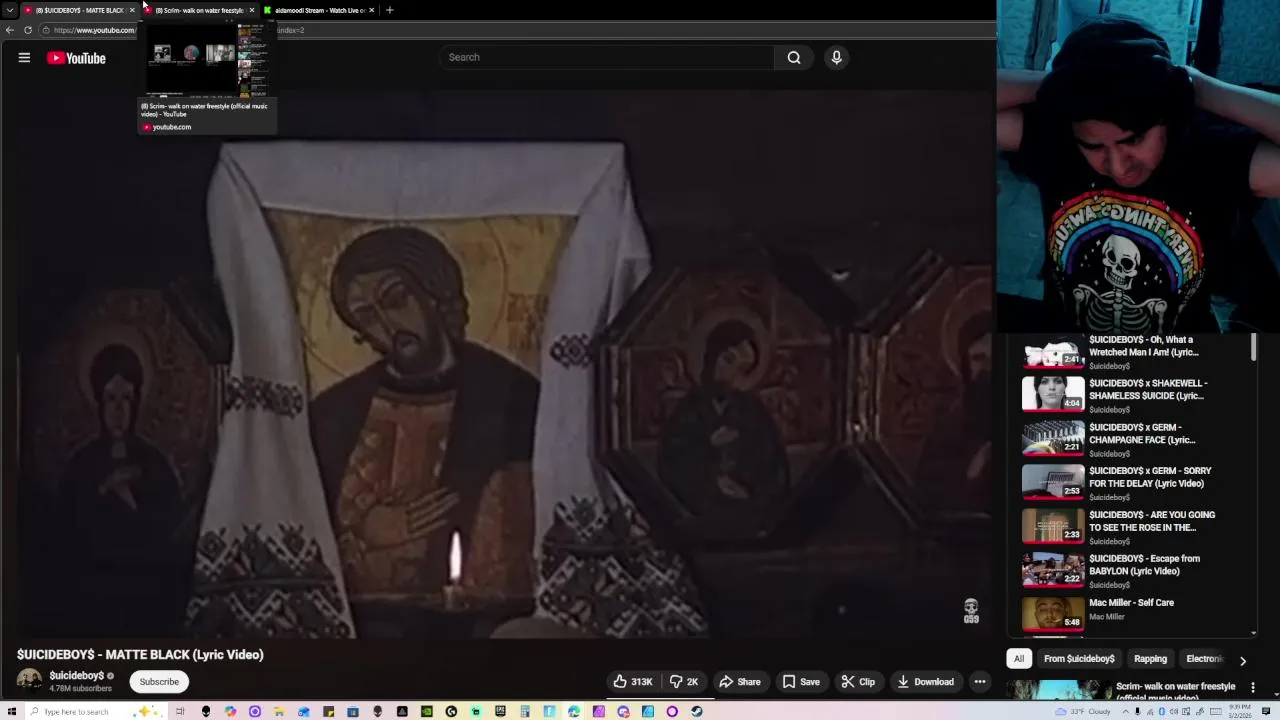Start voice search with microphone icon
The width and height of the screenshot is (1280, 720).
tap(837, 57)
